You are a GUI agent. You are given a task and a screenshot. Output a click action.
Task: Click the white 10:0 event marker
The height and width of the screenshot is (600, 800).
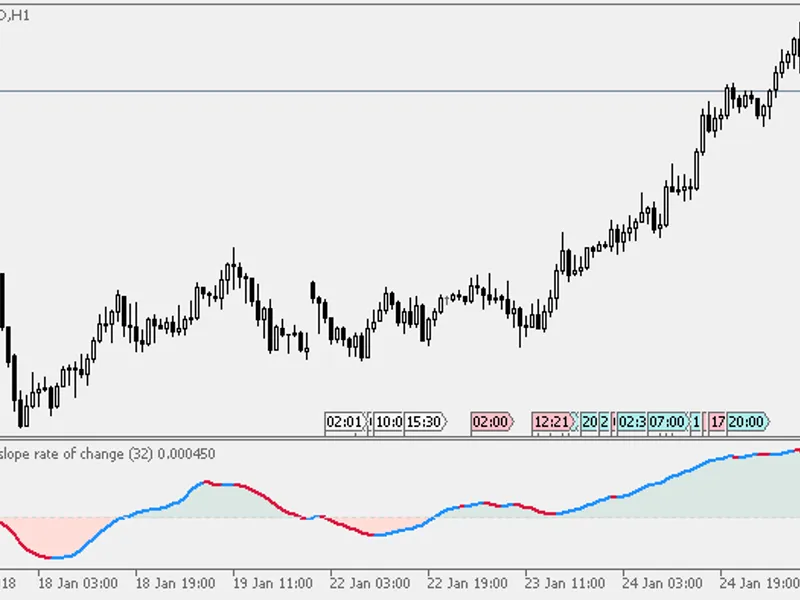coord(389,422)
